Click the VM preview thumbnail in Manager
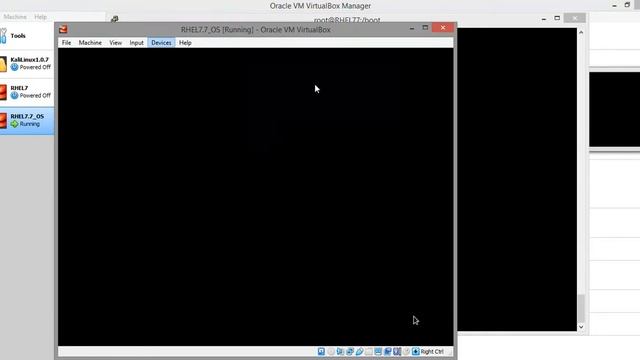This screenshot has width=640, height=360. [x=614, y=109]
